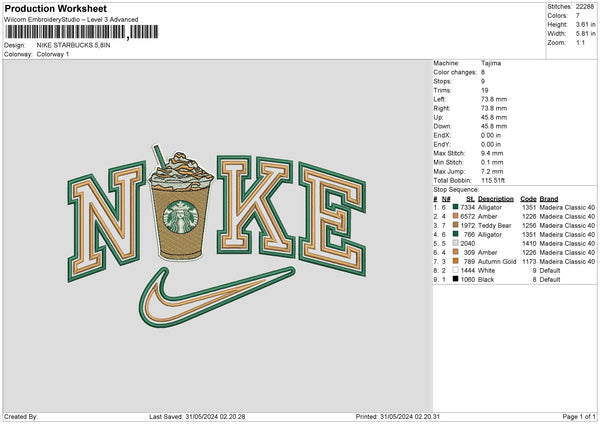Screen dimensions: 600x424
Task: Click the letter E in the design
Action: coord(332,219)
